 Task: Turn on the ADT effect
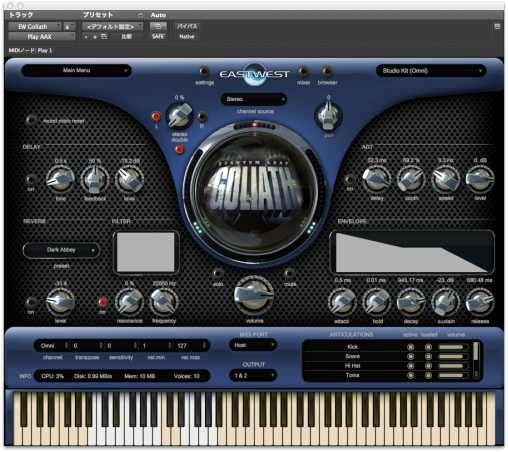click(x=350, y=180)
